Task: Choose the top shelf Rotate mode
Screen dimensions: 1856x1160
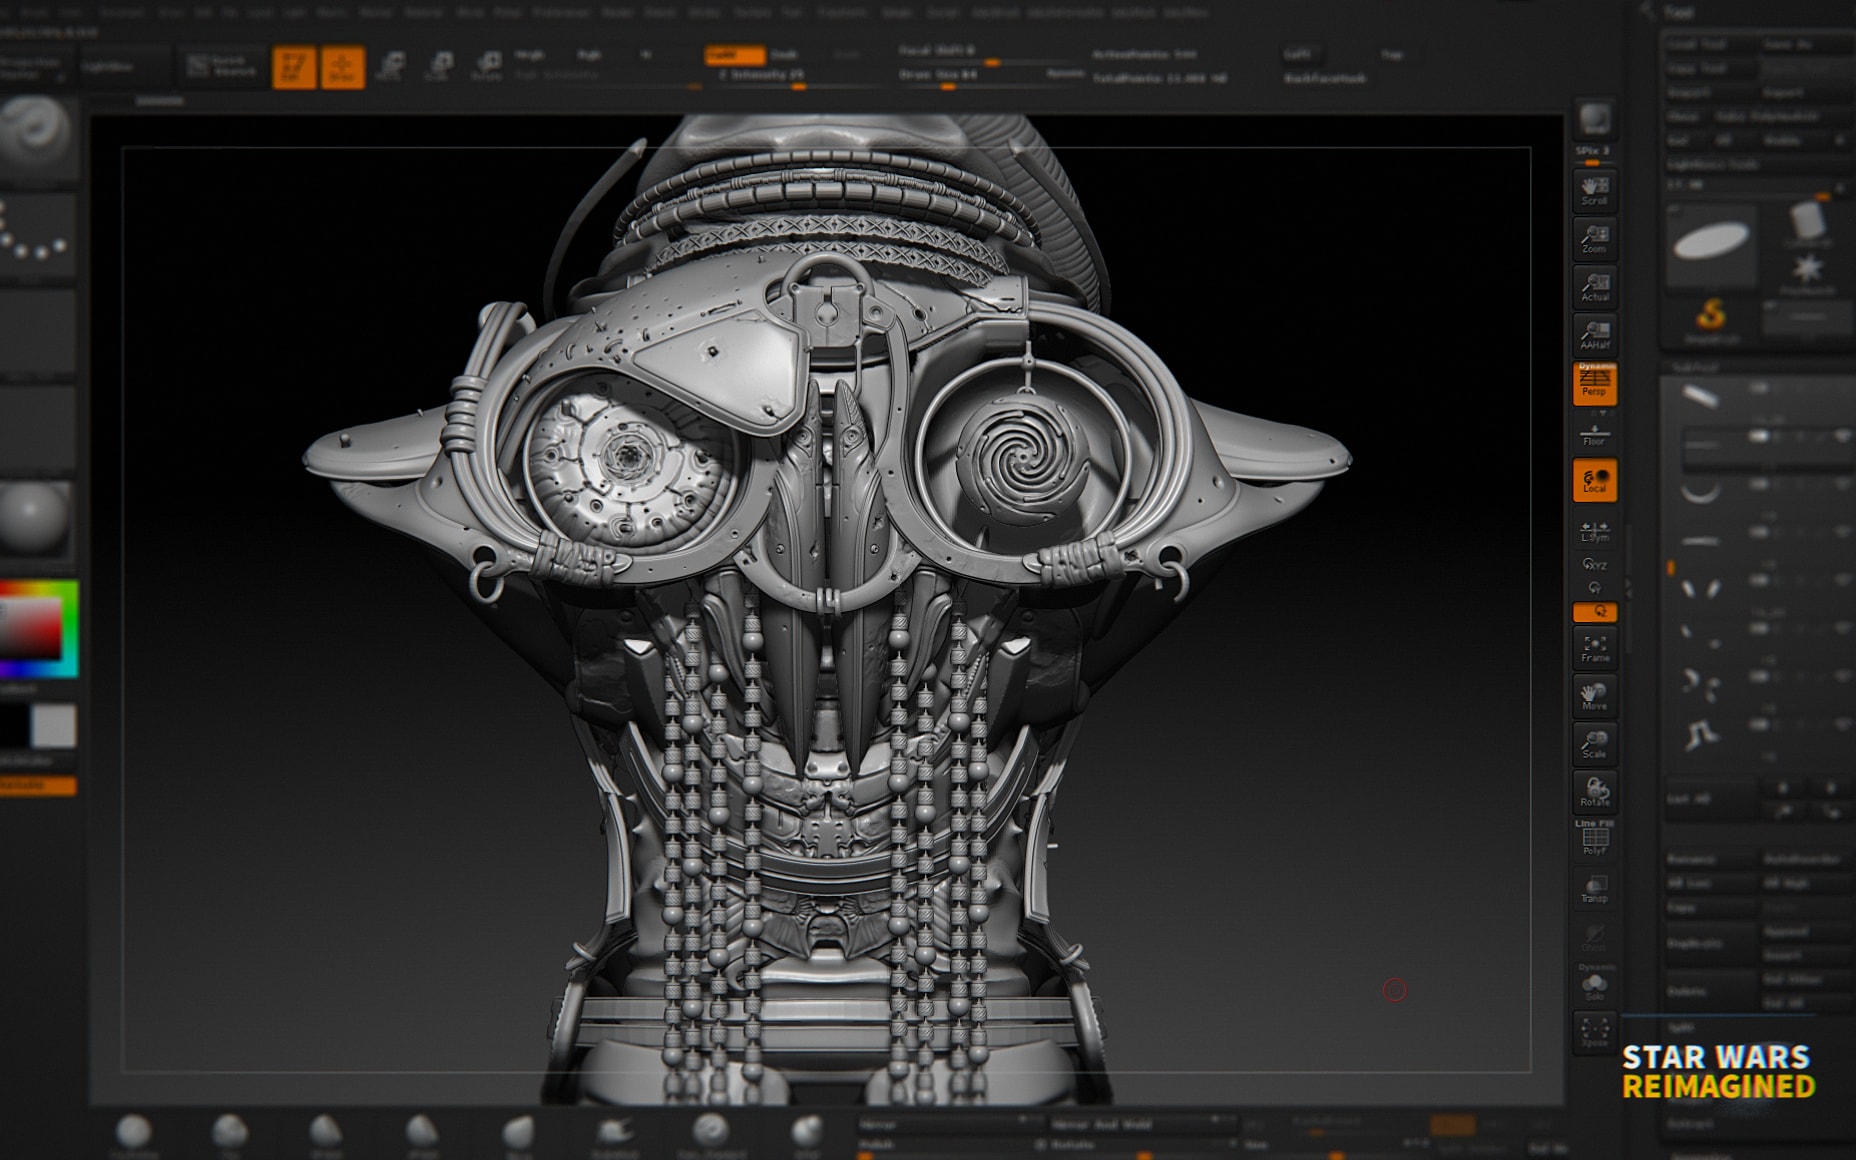Action: tap(486, 67)
